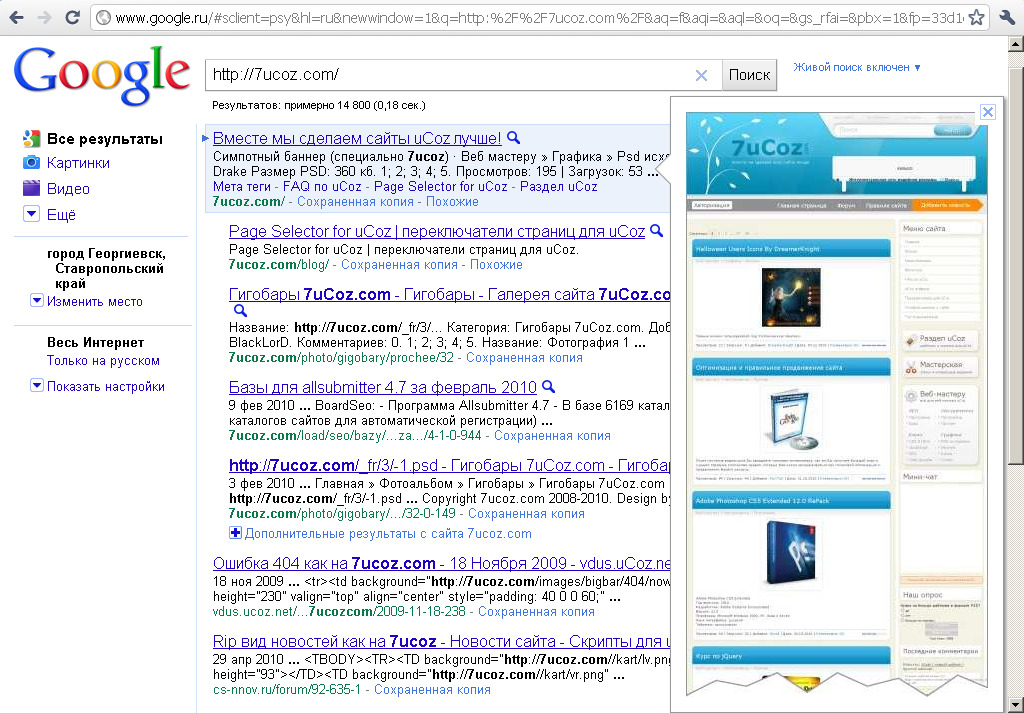Bookmark this page with the star icon

976,18
